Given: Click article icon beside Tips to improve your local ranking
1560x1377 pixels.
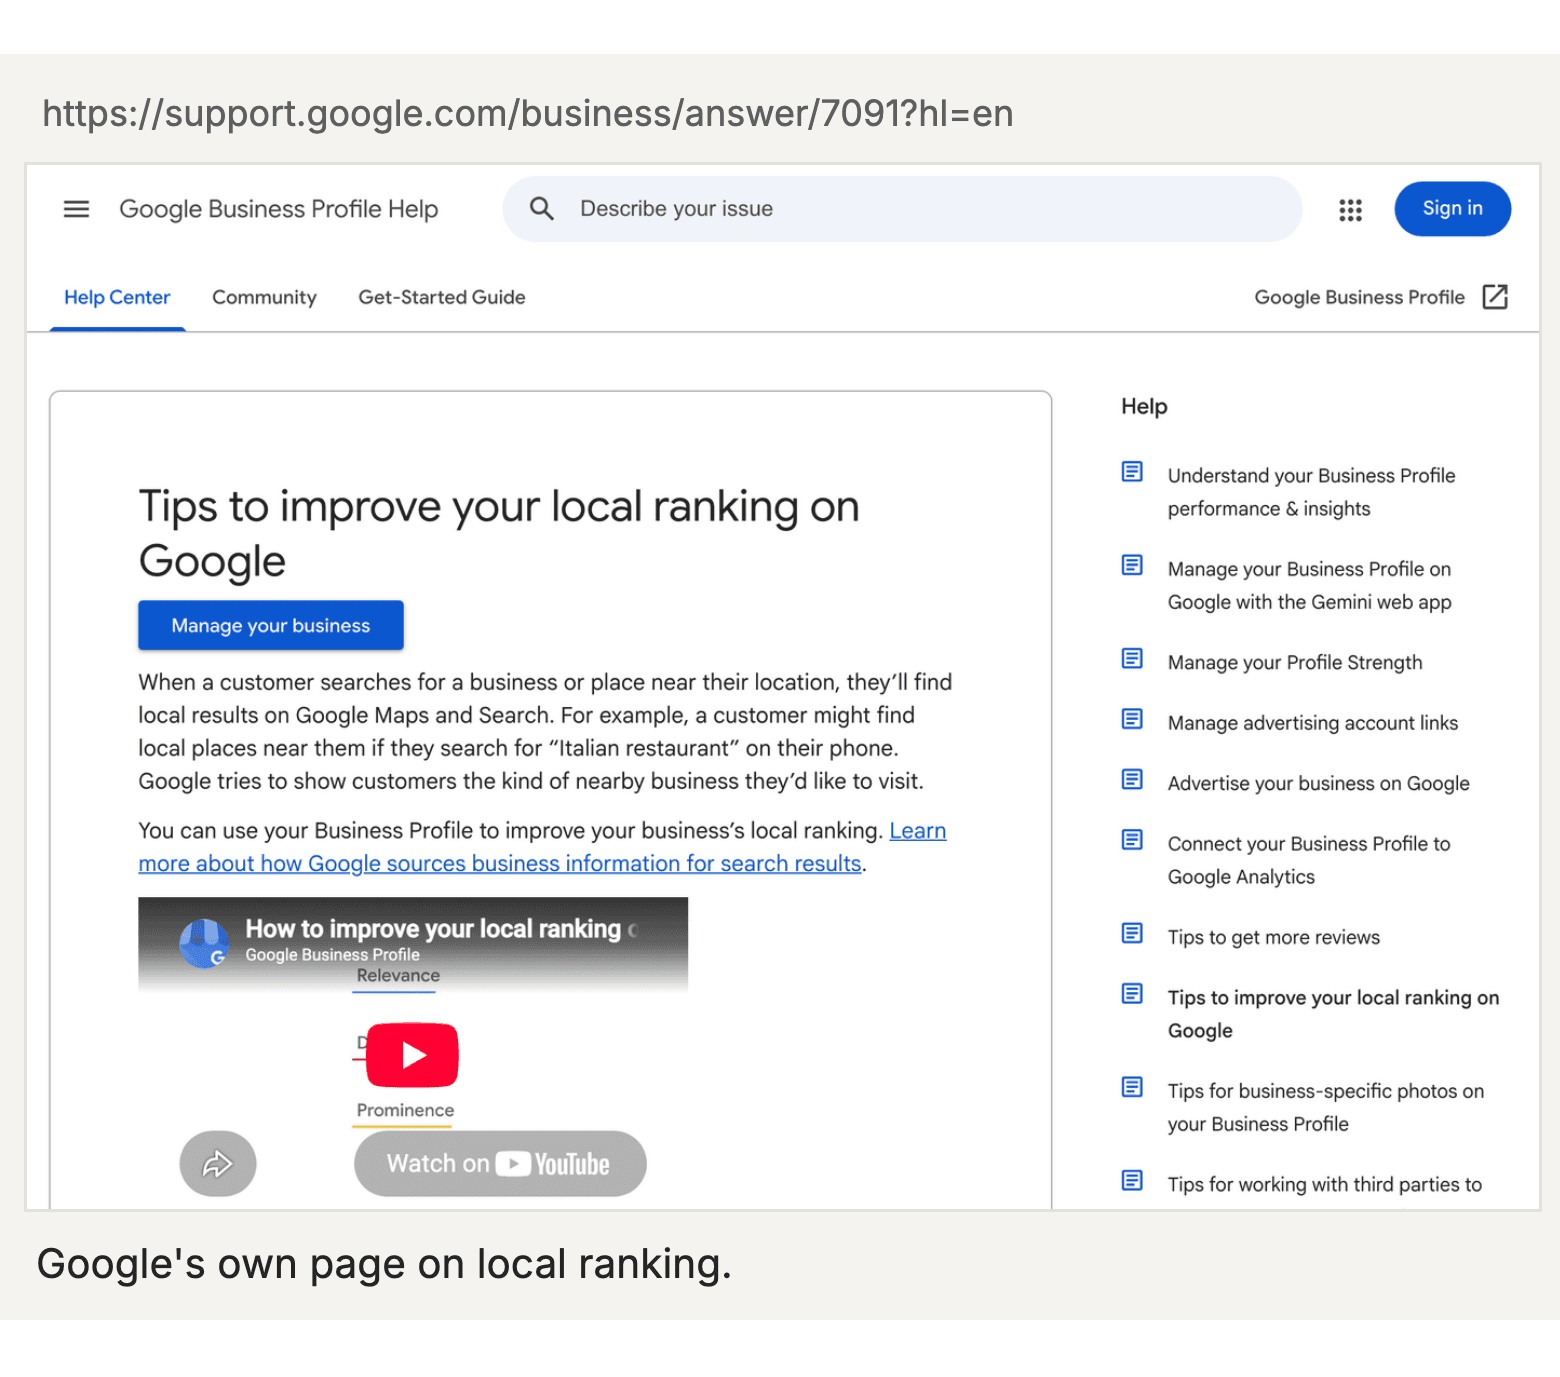Looking at the screenshot, I should point(1132,994).
